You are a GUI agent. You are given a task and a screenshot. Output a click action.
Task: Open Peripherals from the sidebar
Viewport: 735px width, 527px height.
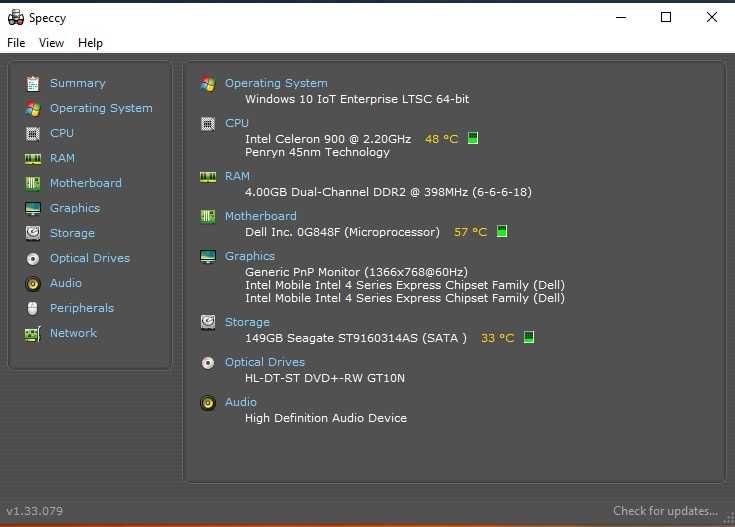pyautogui.click(x=82, y=308)
